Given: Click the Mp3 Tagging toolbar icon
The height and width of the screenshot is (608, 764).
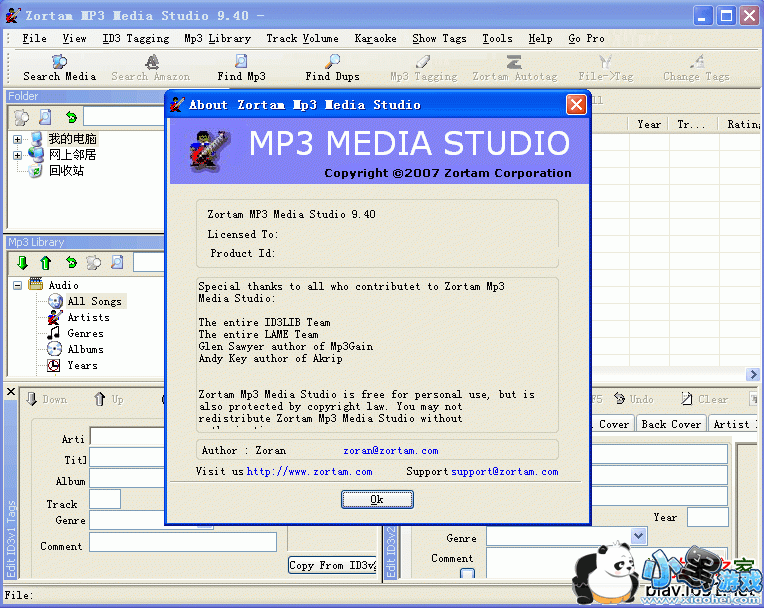Looking at the screenshot, I should [423, 61].
